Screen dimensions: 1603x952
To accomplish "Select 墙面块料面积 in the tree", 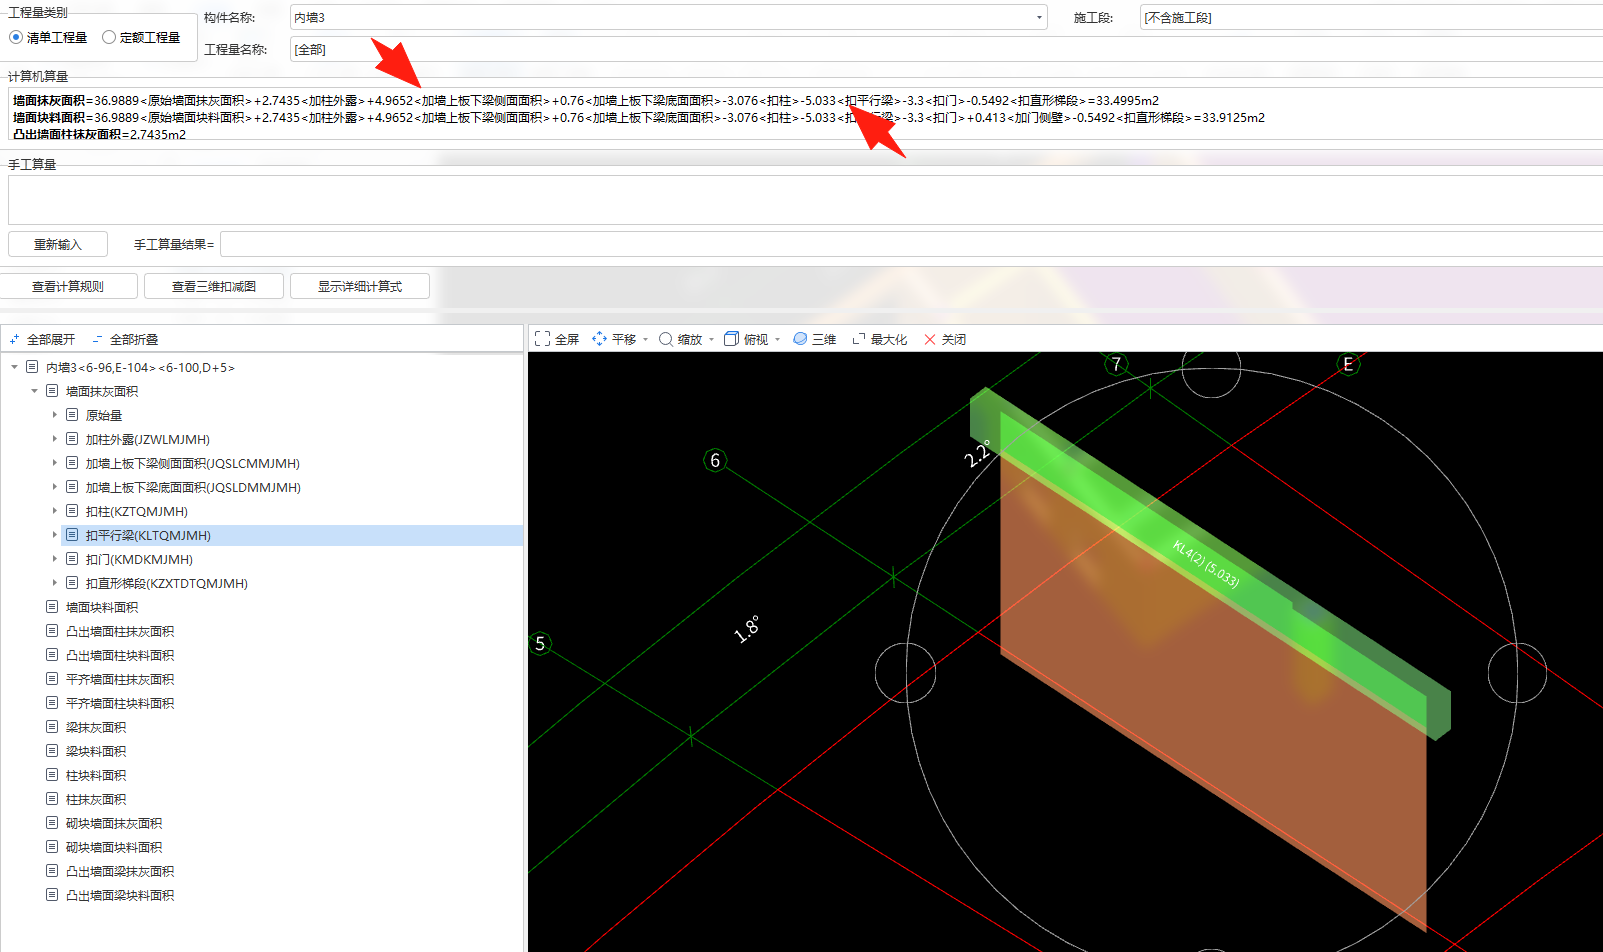I will (x=102, y=607).
